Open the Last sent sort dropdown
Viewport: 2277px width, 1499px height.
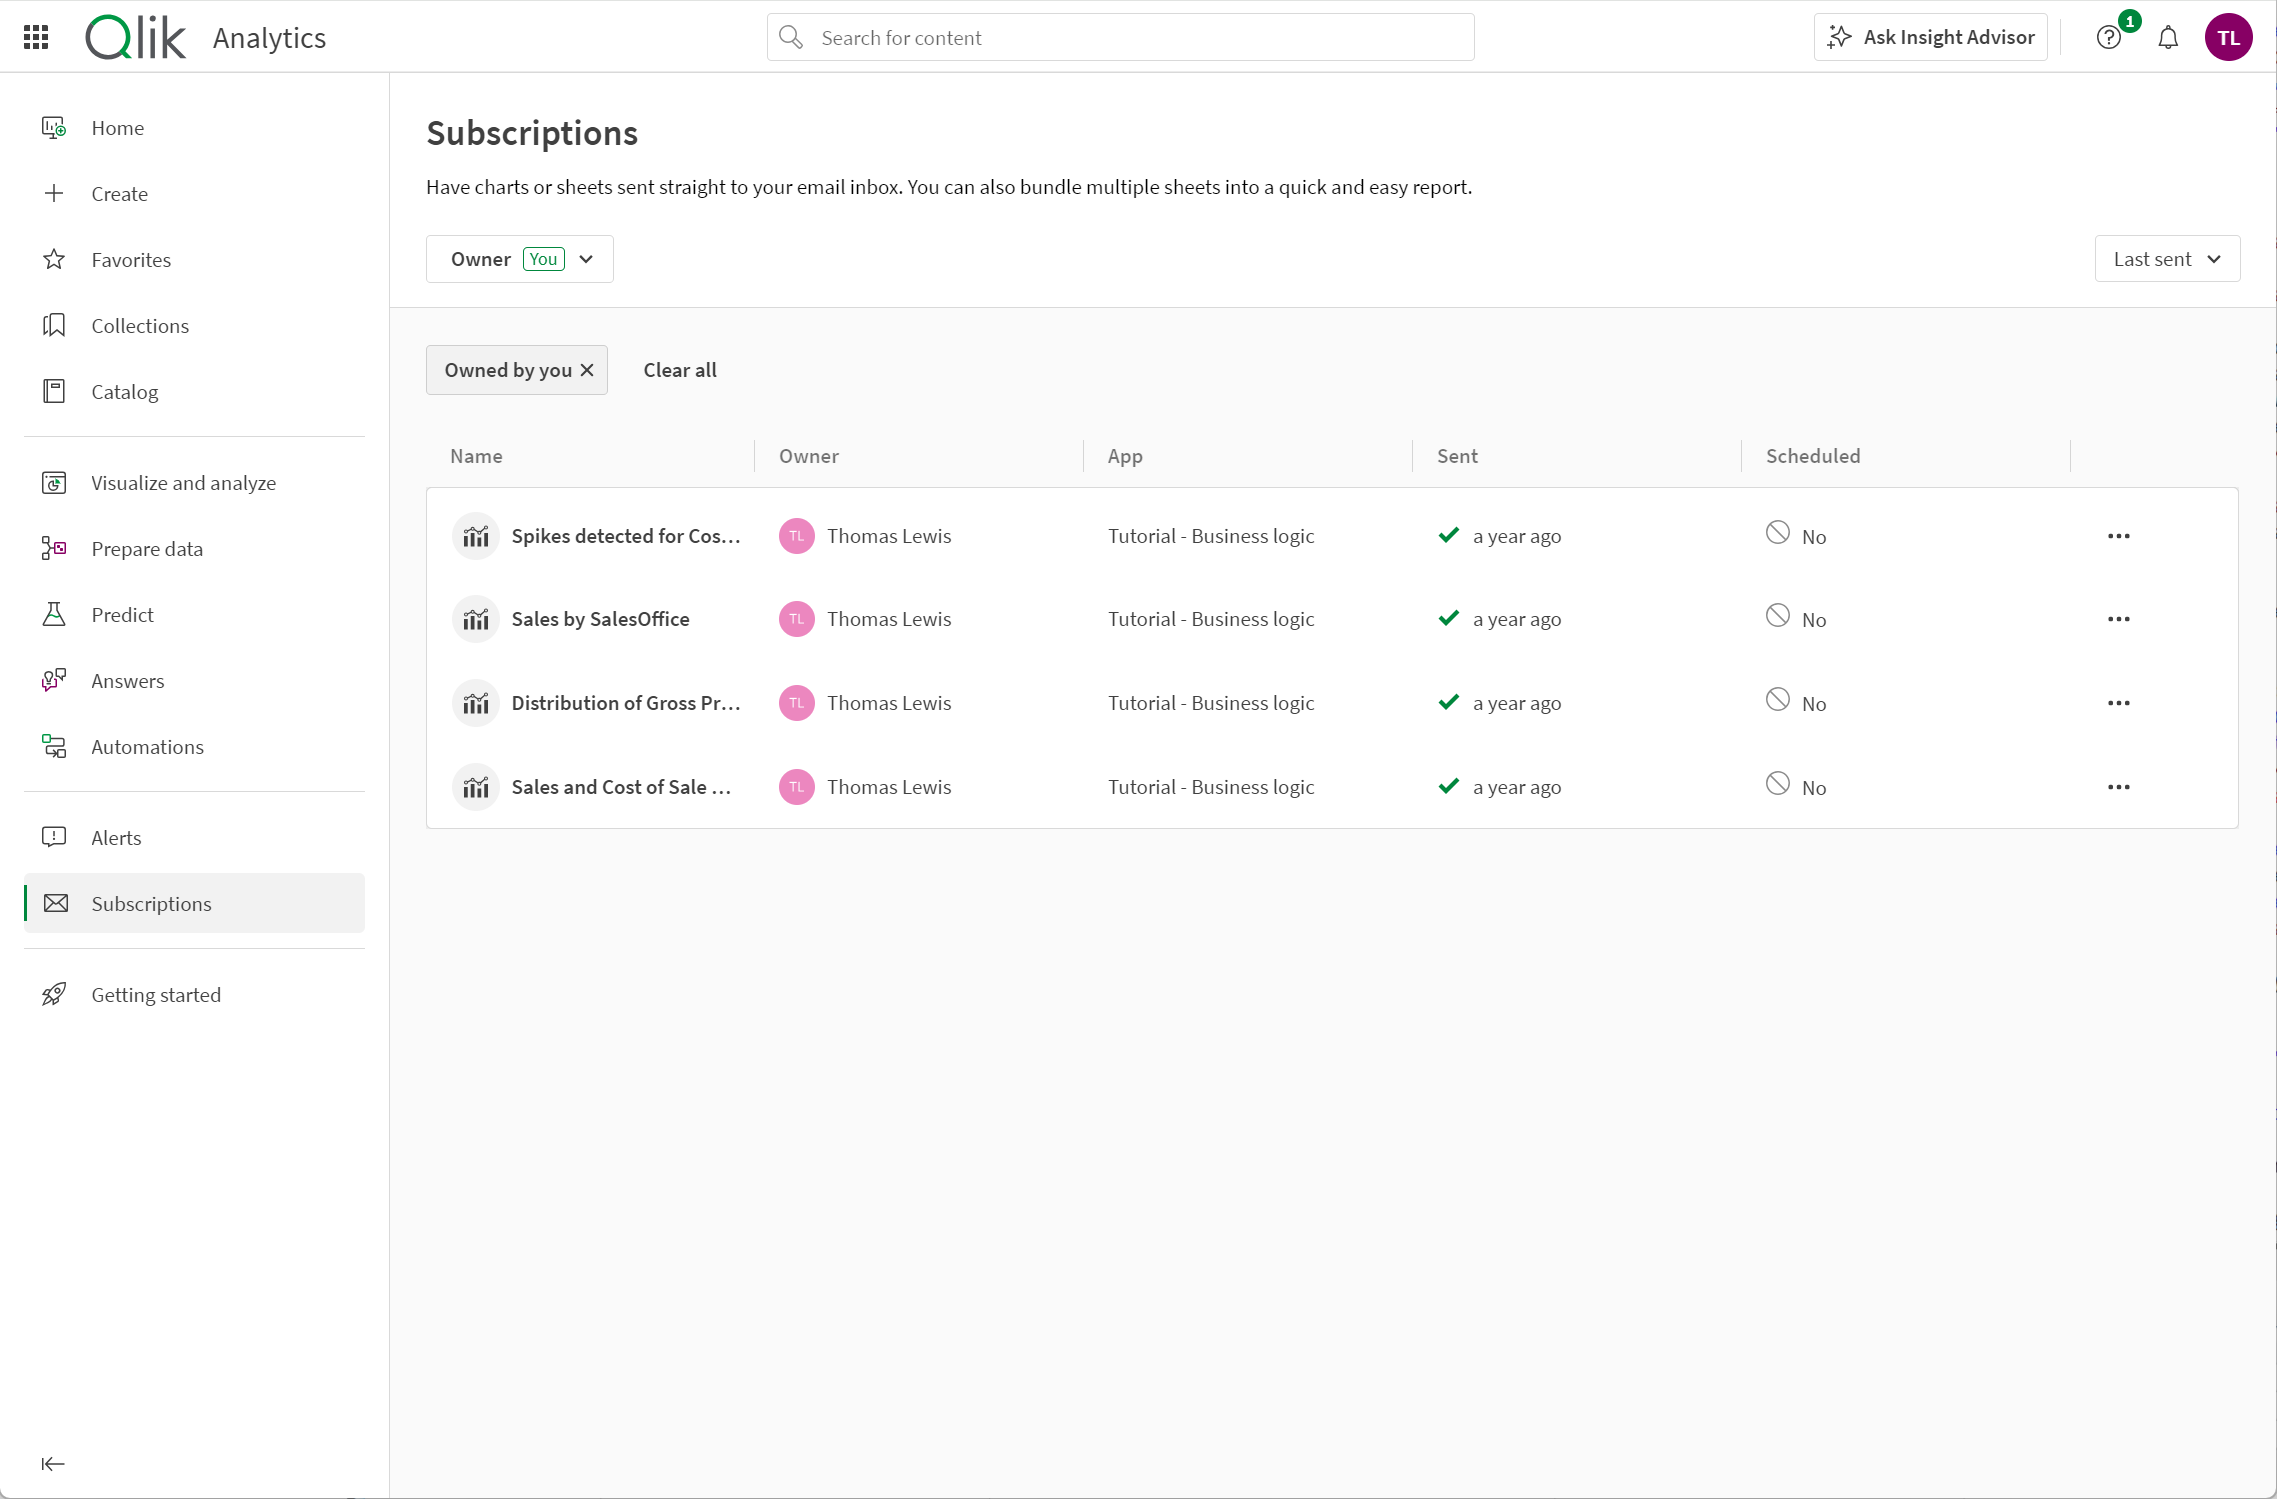click(2165, 258)
